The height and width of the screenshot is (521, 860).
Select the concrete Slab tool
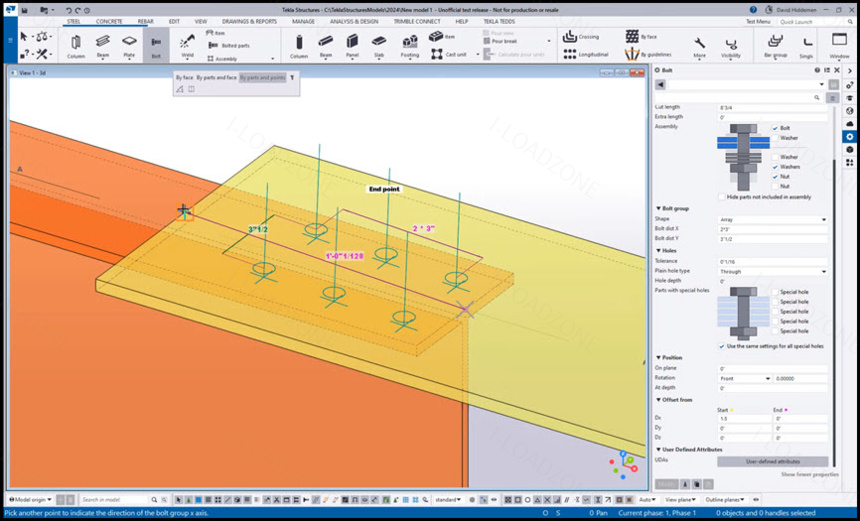click(379, 46)
